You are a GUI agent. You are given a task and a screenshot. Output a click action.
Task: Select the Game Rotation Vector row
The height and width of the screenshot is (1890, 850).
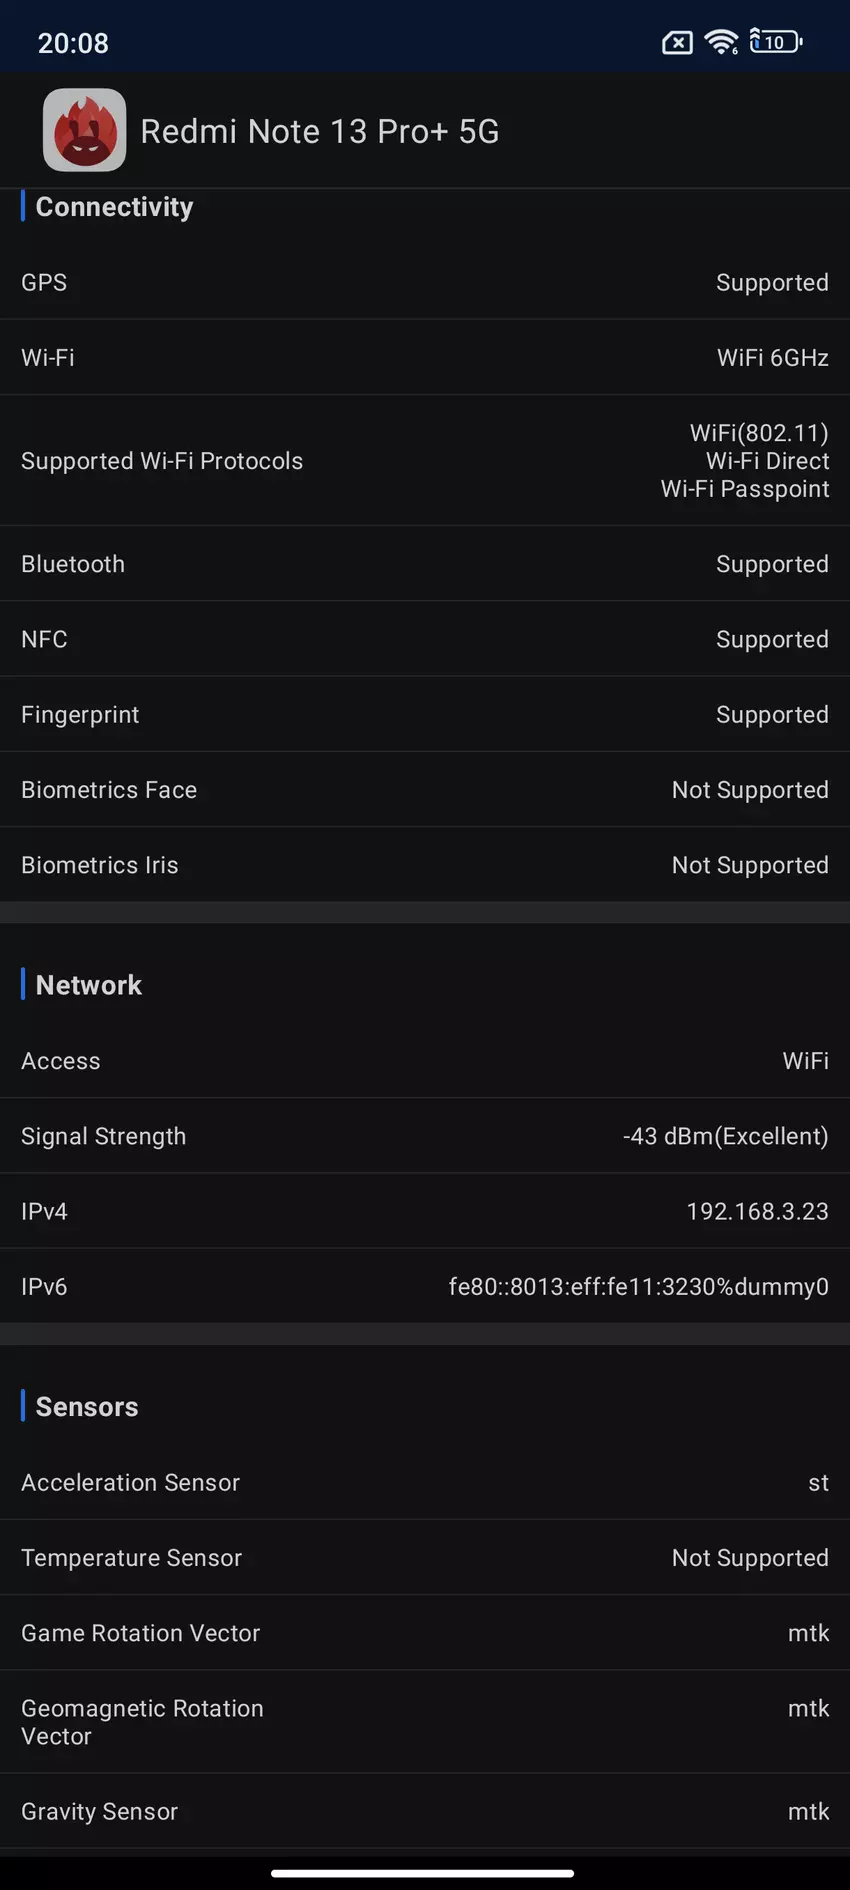[x=425, y=1633]
